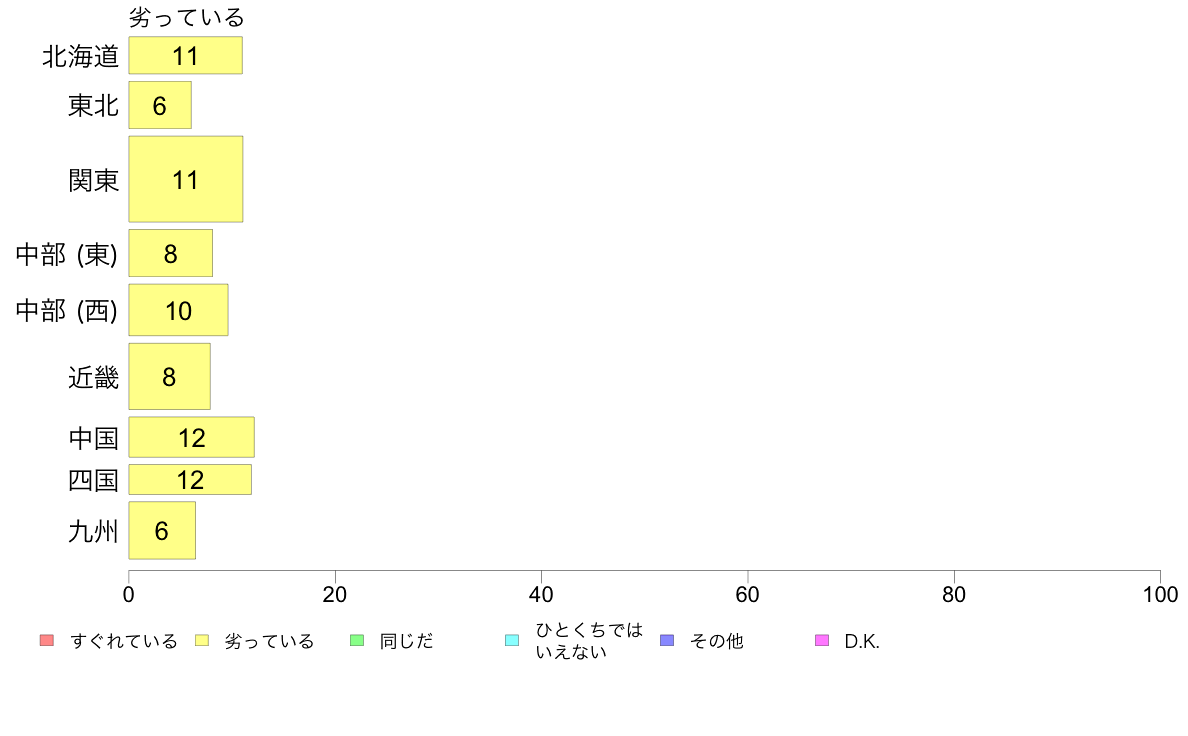Click the blue その他 legend swatch
Screen dimensions: 1188x736
[667, 640]
